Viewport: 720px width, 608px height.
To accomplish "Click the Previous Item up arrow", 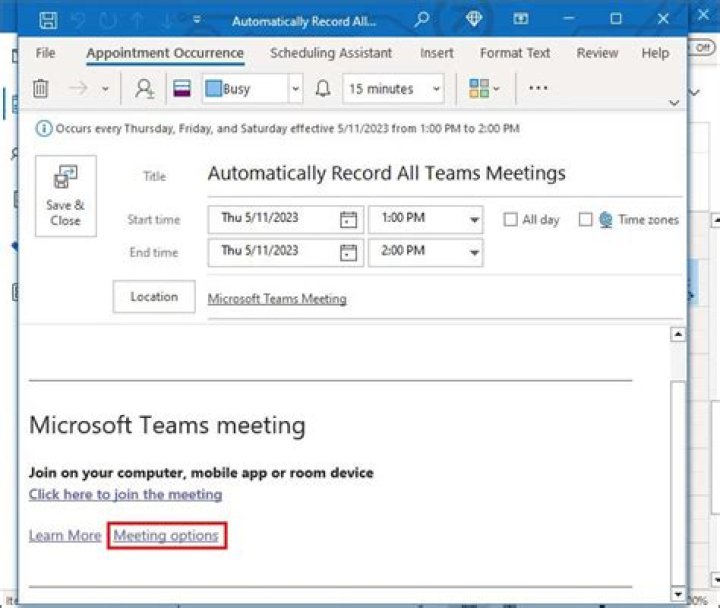I will point(138,21).
